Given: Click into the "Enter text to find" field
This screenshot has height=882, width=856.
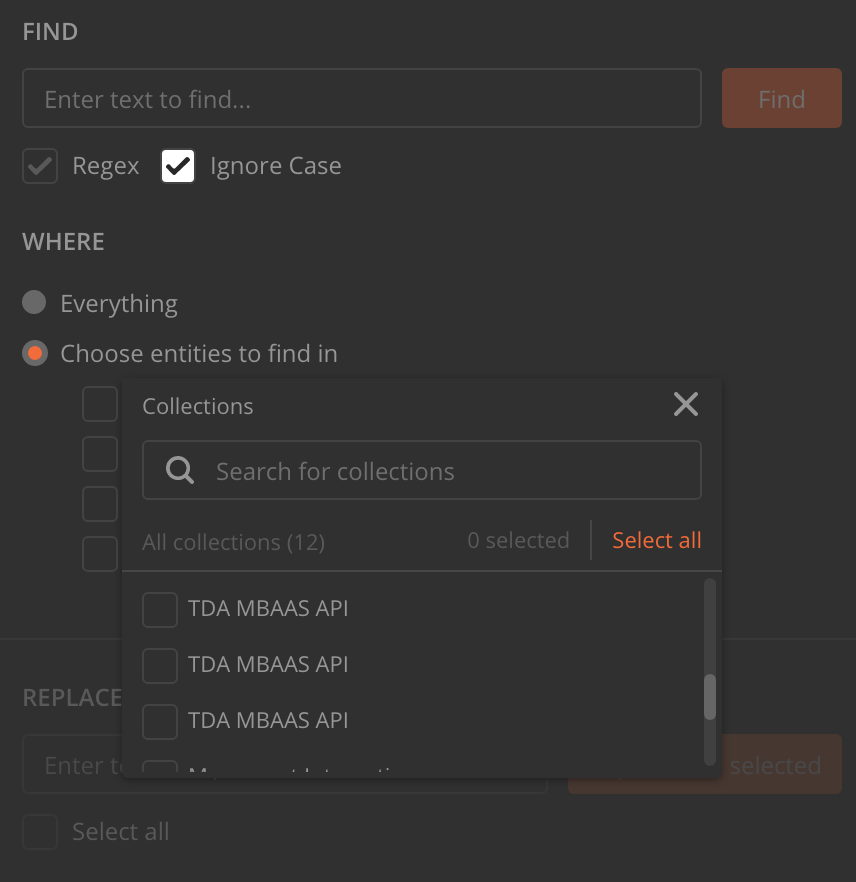Looking at the screenshot, I should point(362,98).
